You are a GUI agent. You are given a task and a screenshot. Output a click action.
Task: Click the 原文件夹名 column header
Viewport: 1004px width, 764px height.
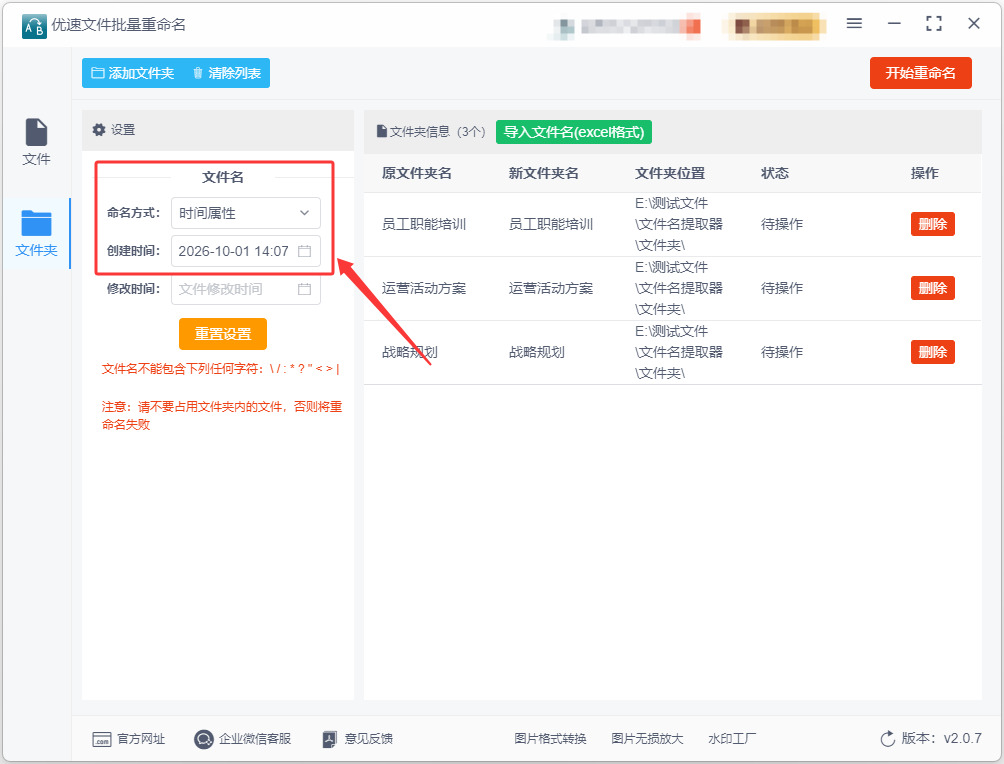pyautogui.click(x=417, y=173)
